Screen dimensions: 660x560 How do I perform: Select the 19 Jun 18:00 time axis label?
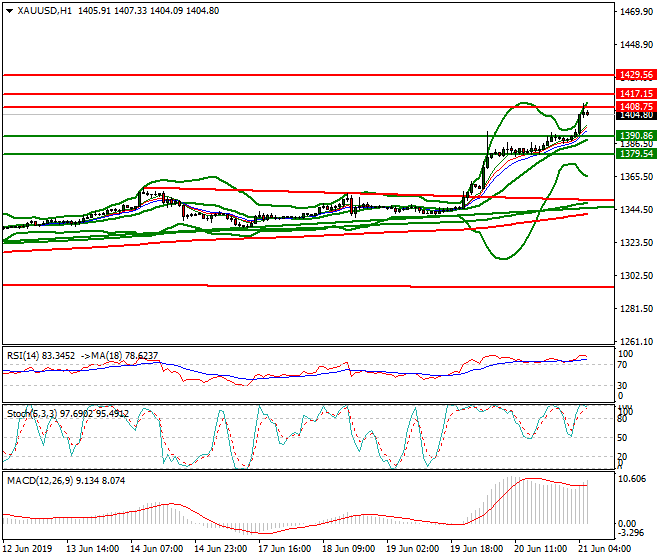click(476, 549)
